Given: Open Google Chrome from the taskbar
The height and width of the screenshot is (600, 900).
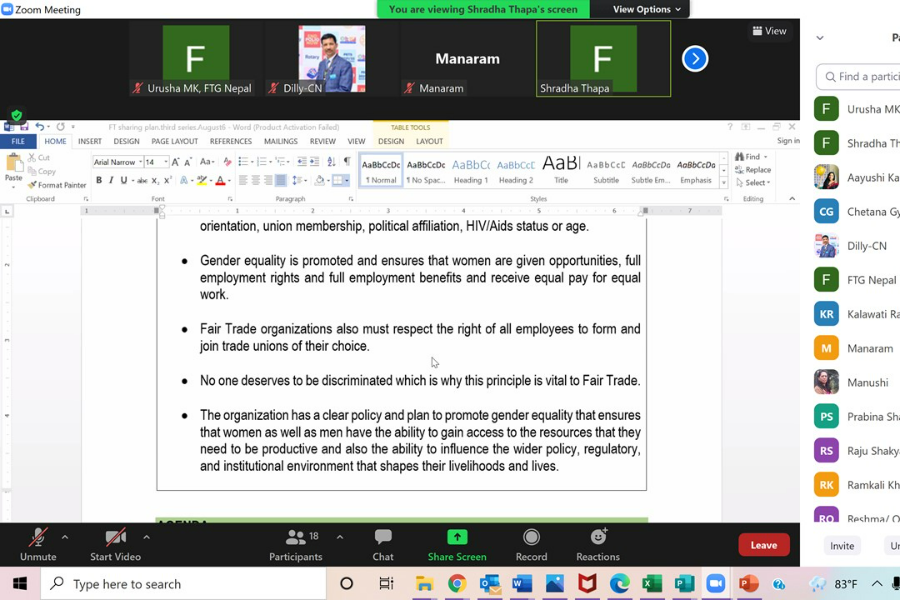Looking at the screenshot, I should (x=457, y=584).
